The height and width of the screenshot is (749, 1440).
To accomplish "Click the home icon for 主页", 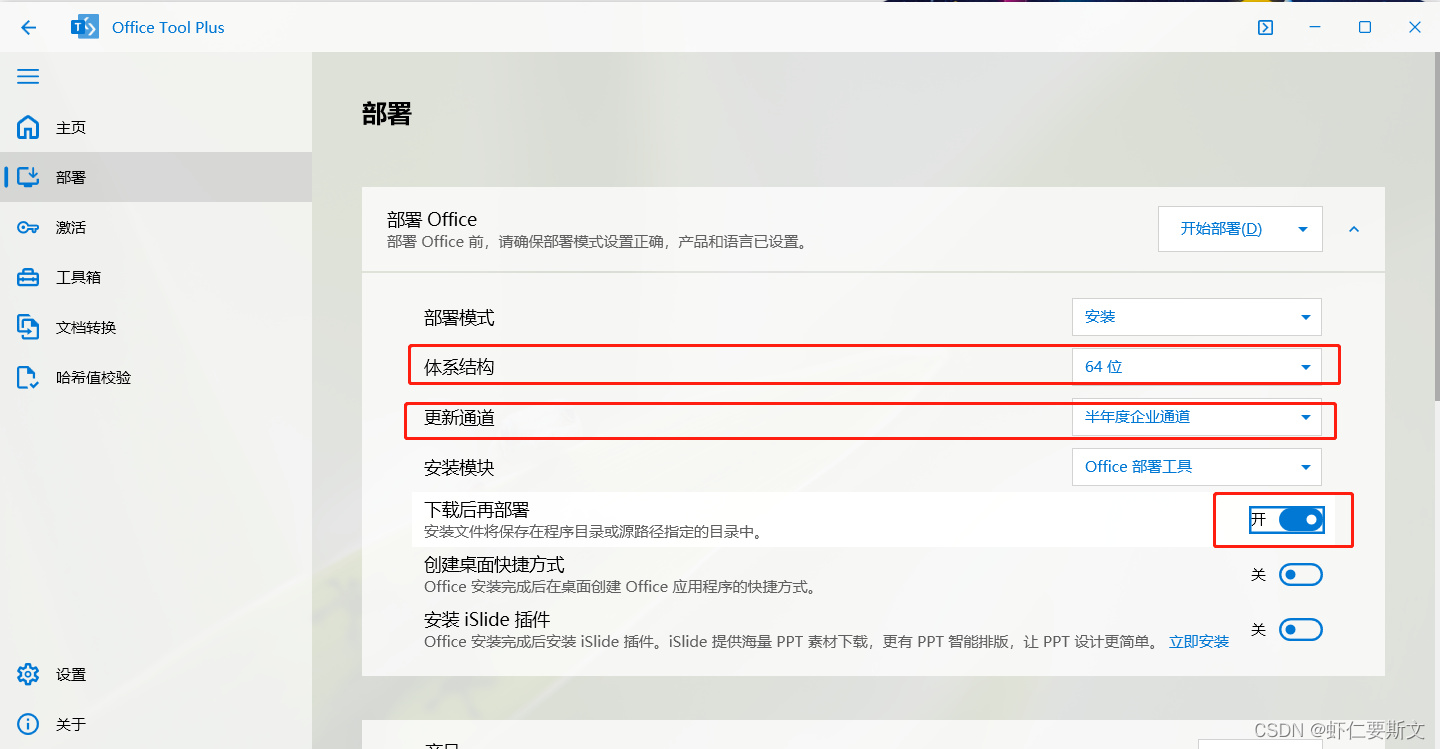I will [x=28, y=127].
